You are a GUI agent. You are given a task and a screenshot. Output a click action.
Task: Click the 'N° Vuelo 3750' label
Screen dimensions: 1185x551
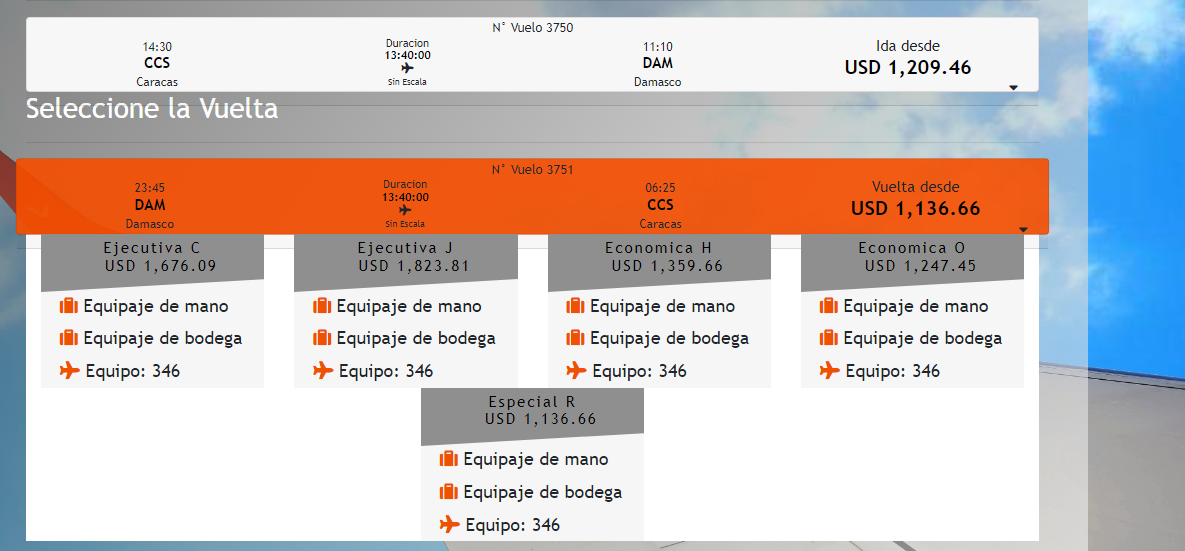(533, 28)
